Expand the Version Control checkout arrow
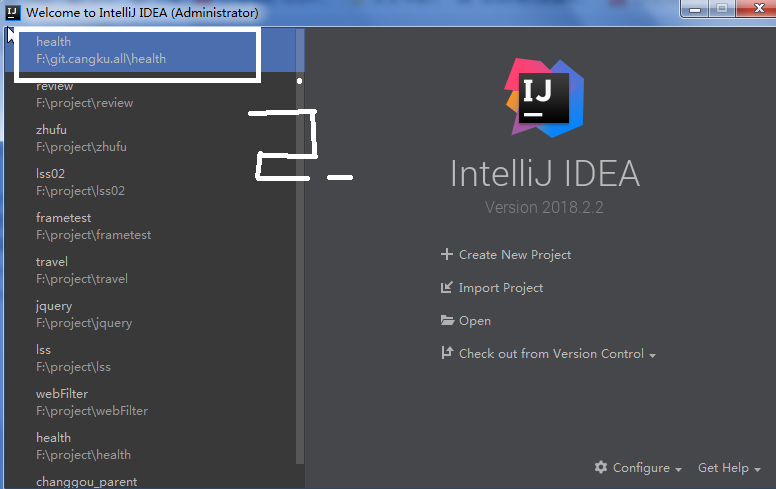776x489 pixels. 652,355
